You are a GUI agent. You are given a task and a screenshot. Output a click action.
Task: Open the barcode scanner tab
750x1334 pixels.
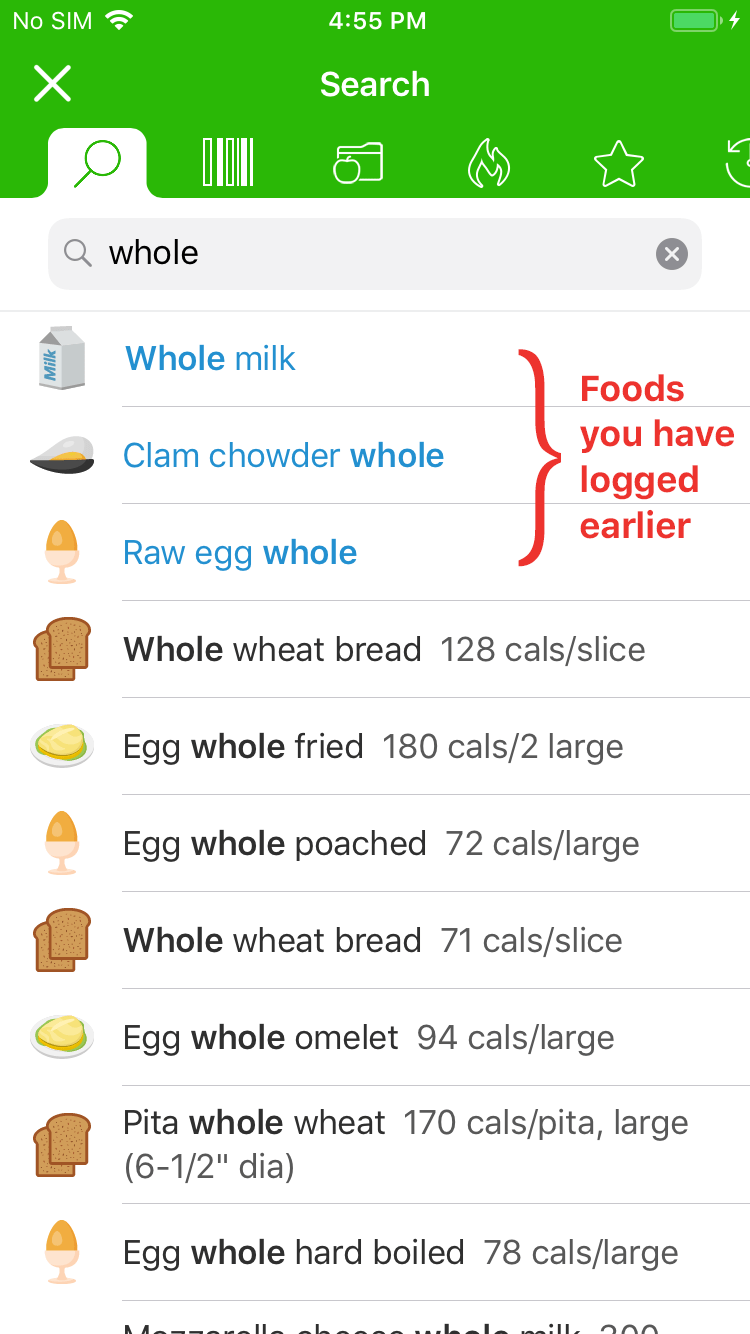(x=228, y=163)
